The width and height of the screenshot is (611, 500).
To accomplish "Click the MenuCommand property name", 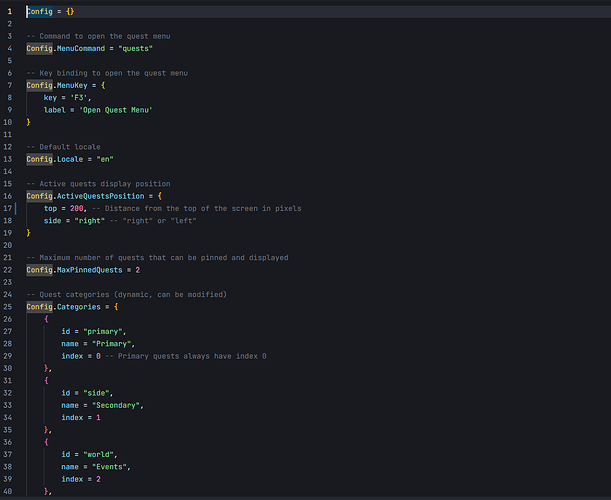I will (81, 49).
